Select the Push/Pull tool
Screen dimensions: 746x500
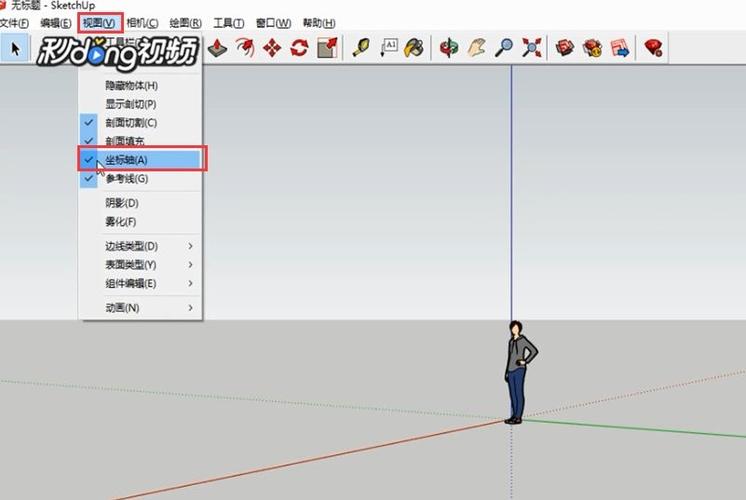point(217,48)
